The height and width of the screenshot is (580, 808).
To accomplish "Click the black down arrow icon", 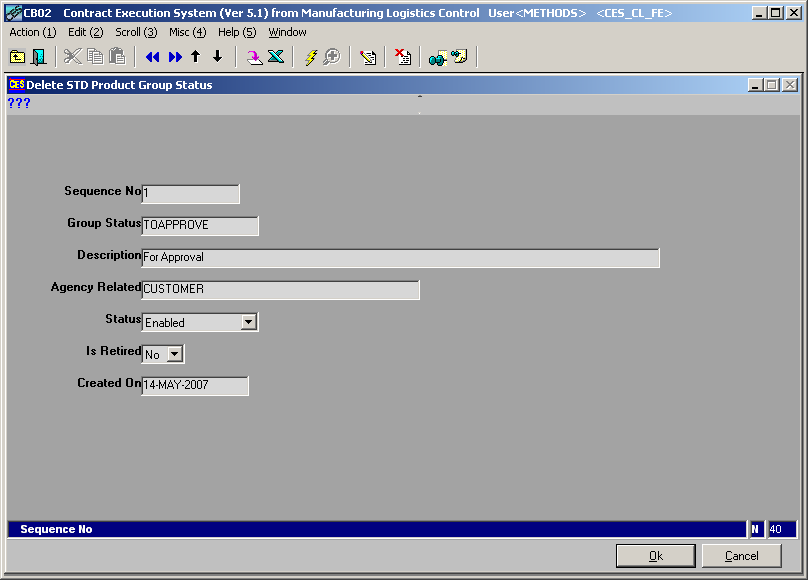I will point(217,57).
